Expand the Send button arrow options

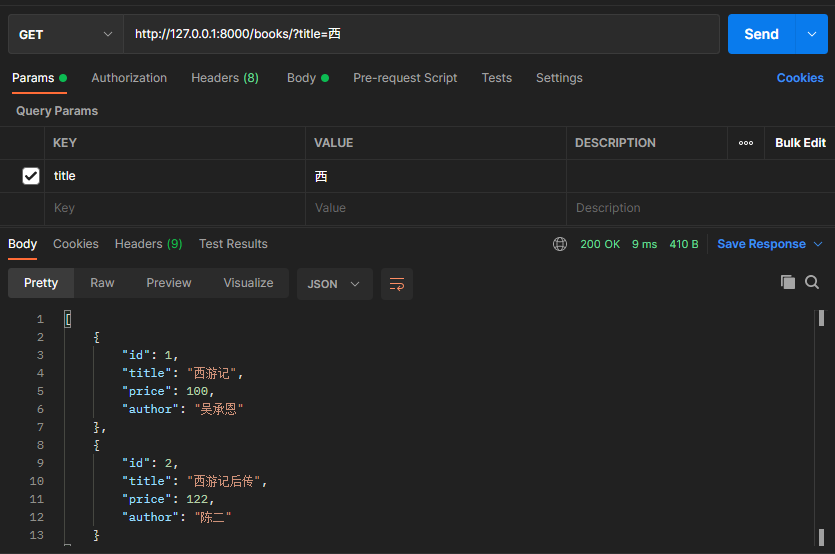click(x=811, y=34)
